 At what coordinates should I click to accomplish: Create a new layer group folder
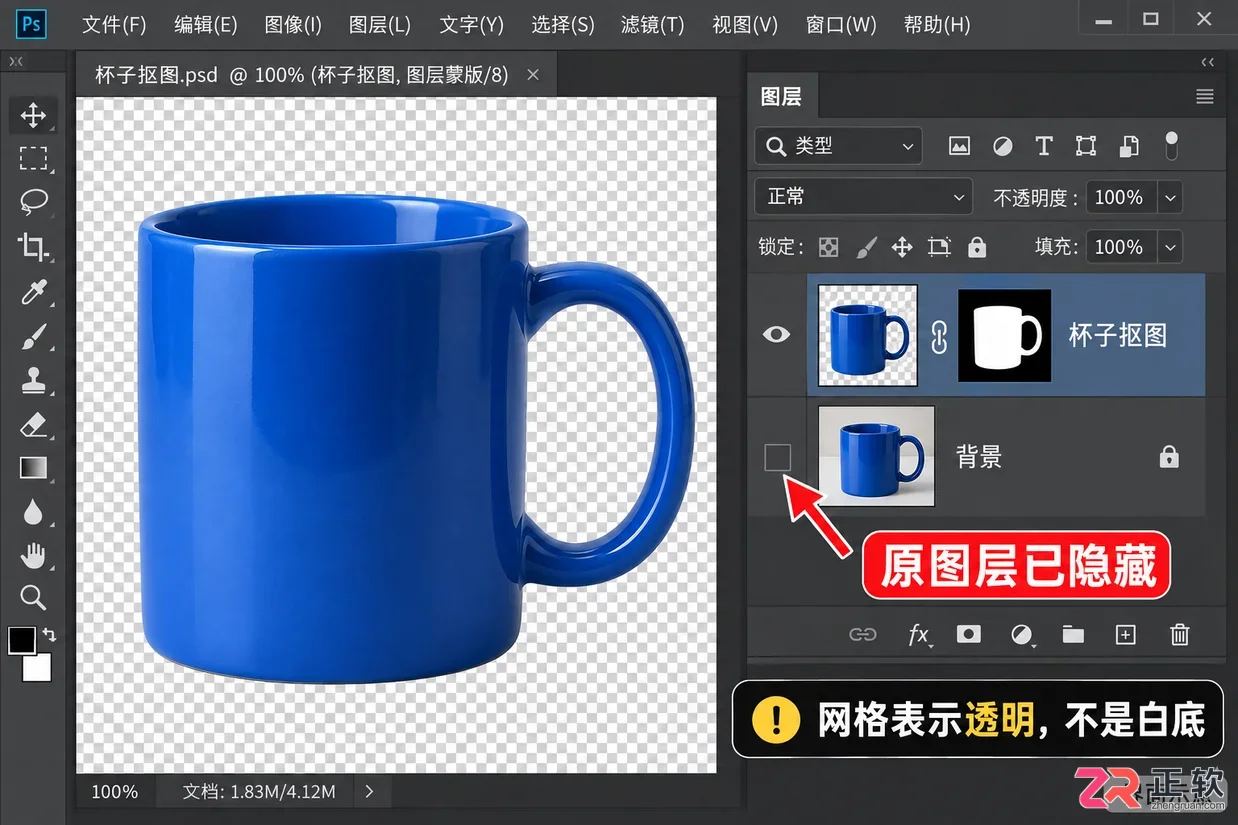coord(1073,634)
